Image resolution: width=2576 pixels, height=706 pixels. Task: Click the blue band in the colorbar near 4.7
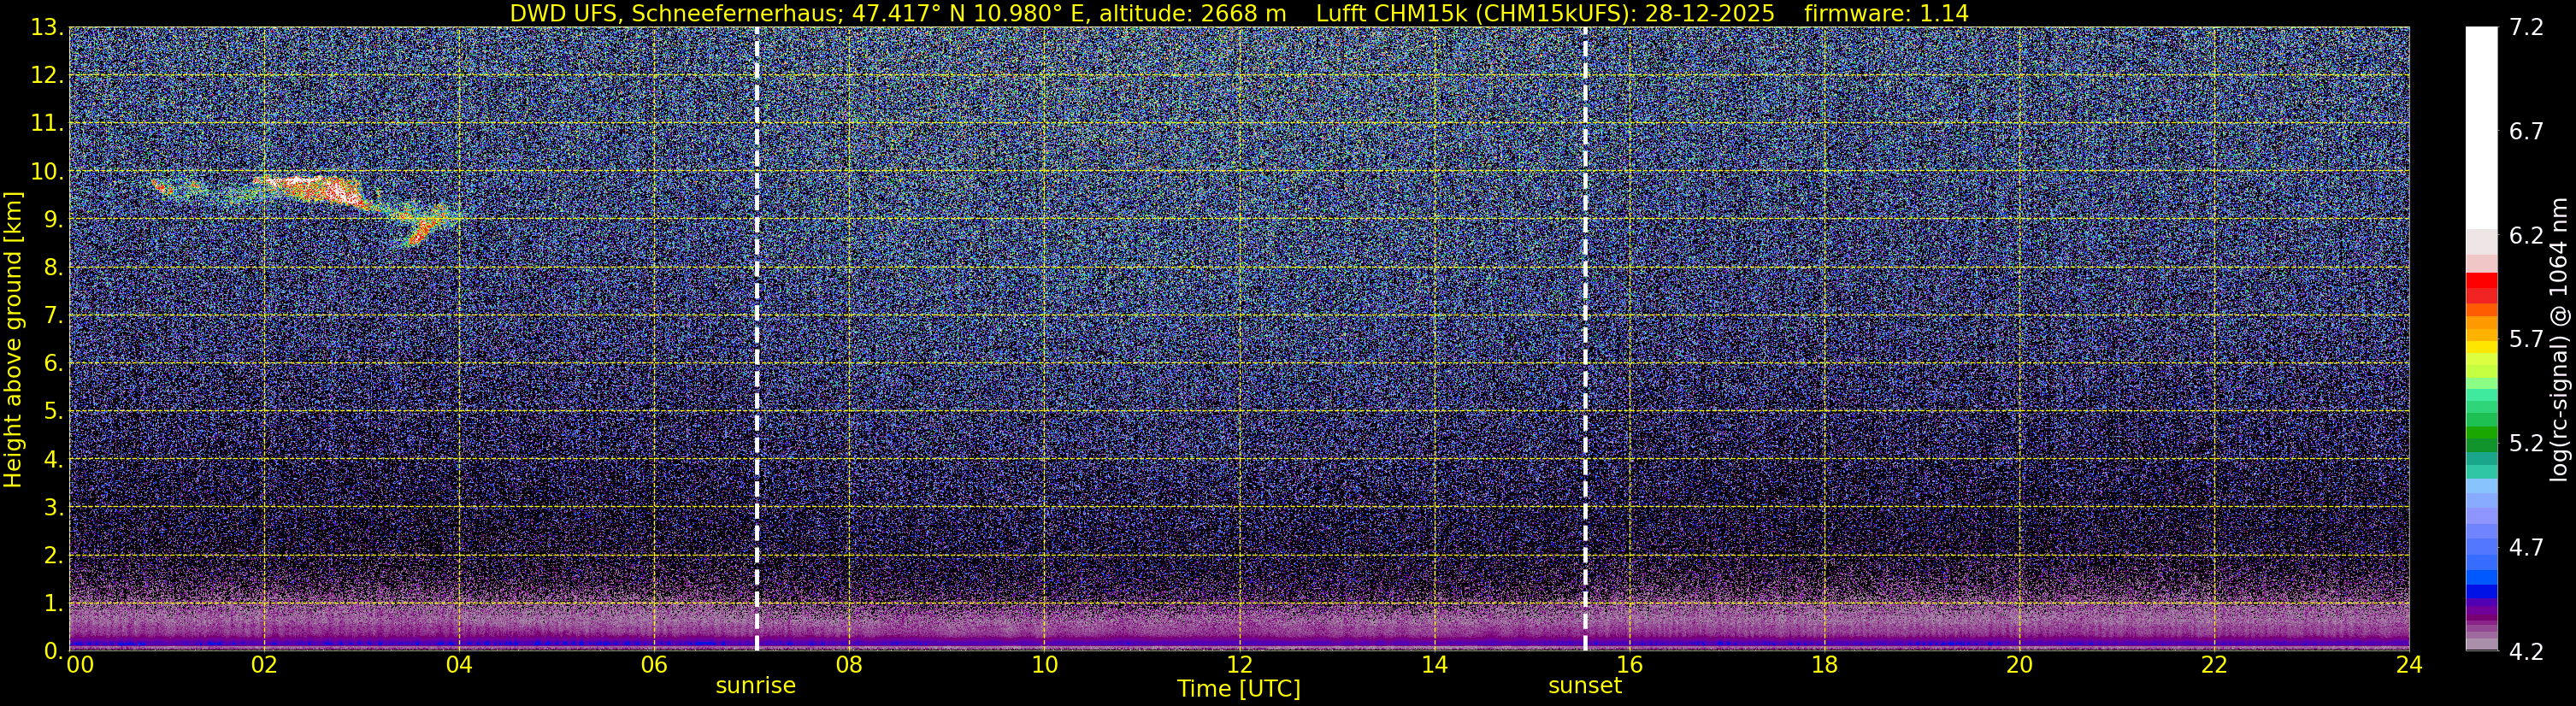pos(2481,547)
